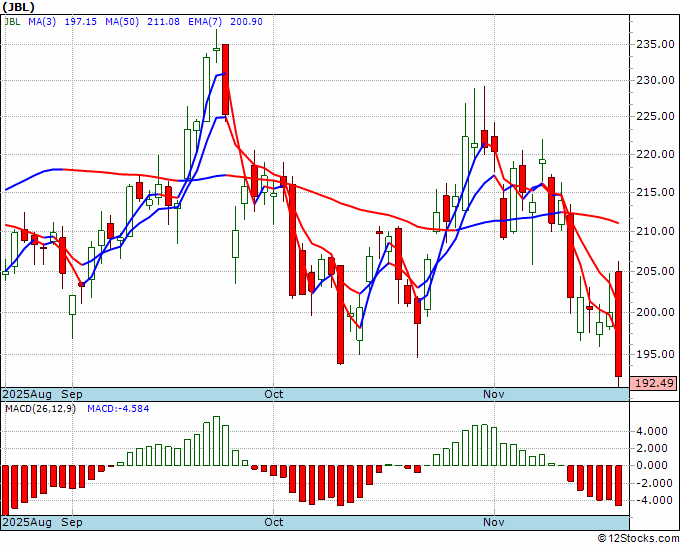680x546 pixels.
Task: Click the MA(50) legend label
Action: (122, 21)
